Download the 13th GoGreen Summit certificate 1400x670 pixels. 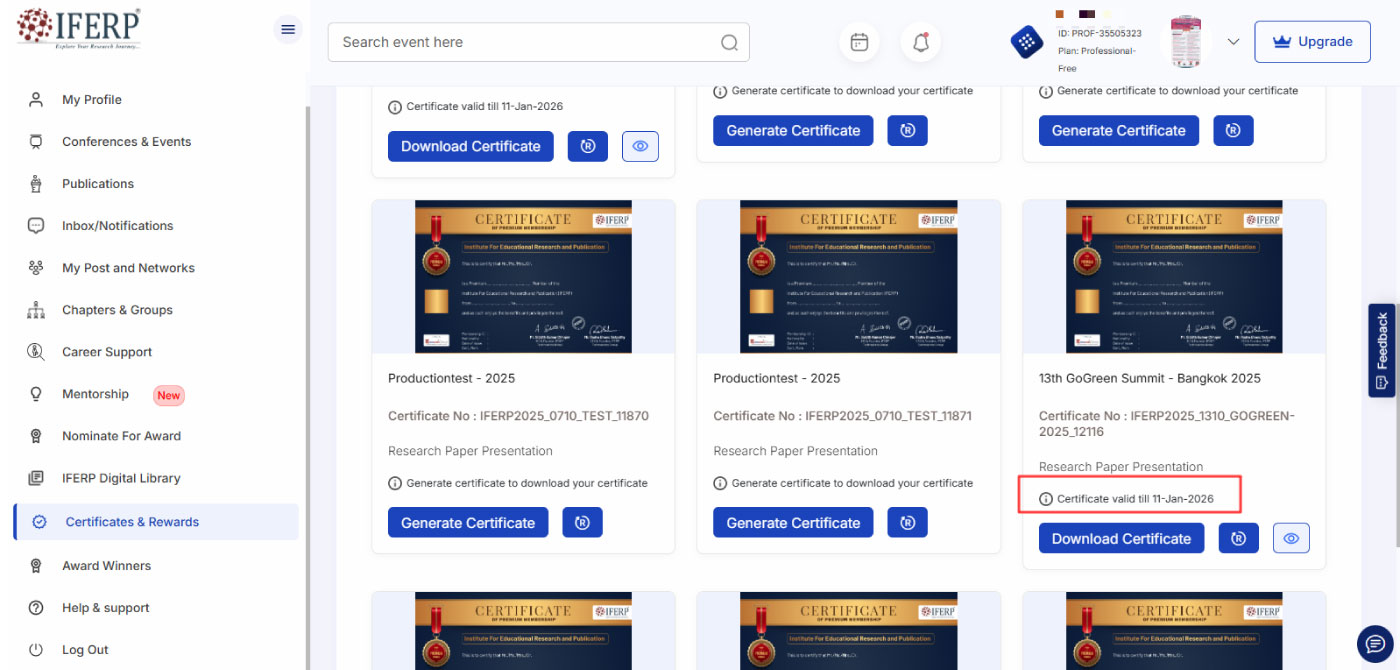pyautogui.click(x=1121, y=538)
